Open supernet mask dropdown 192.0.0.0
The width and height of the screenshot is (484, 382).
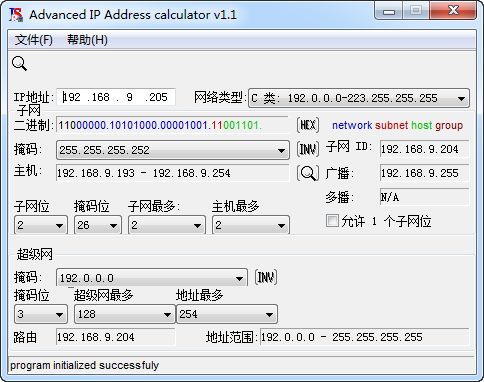pyautogui.click(x=152, y=278)
